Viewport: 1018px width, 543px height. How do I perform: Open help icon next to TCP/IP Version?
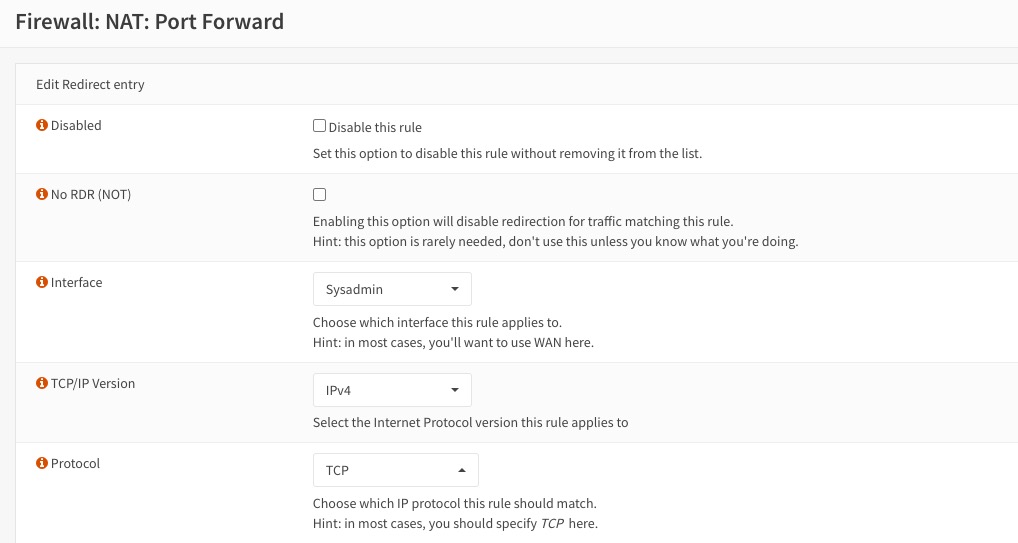tap(42, 383)
